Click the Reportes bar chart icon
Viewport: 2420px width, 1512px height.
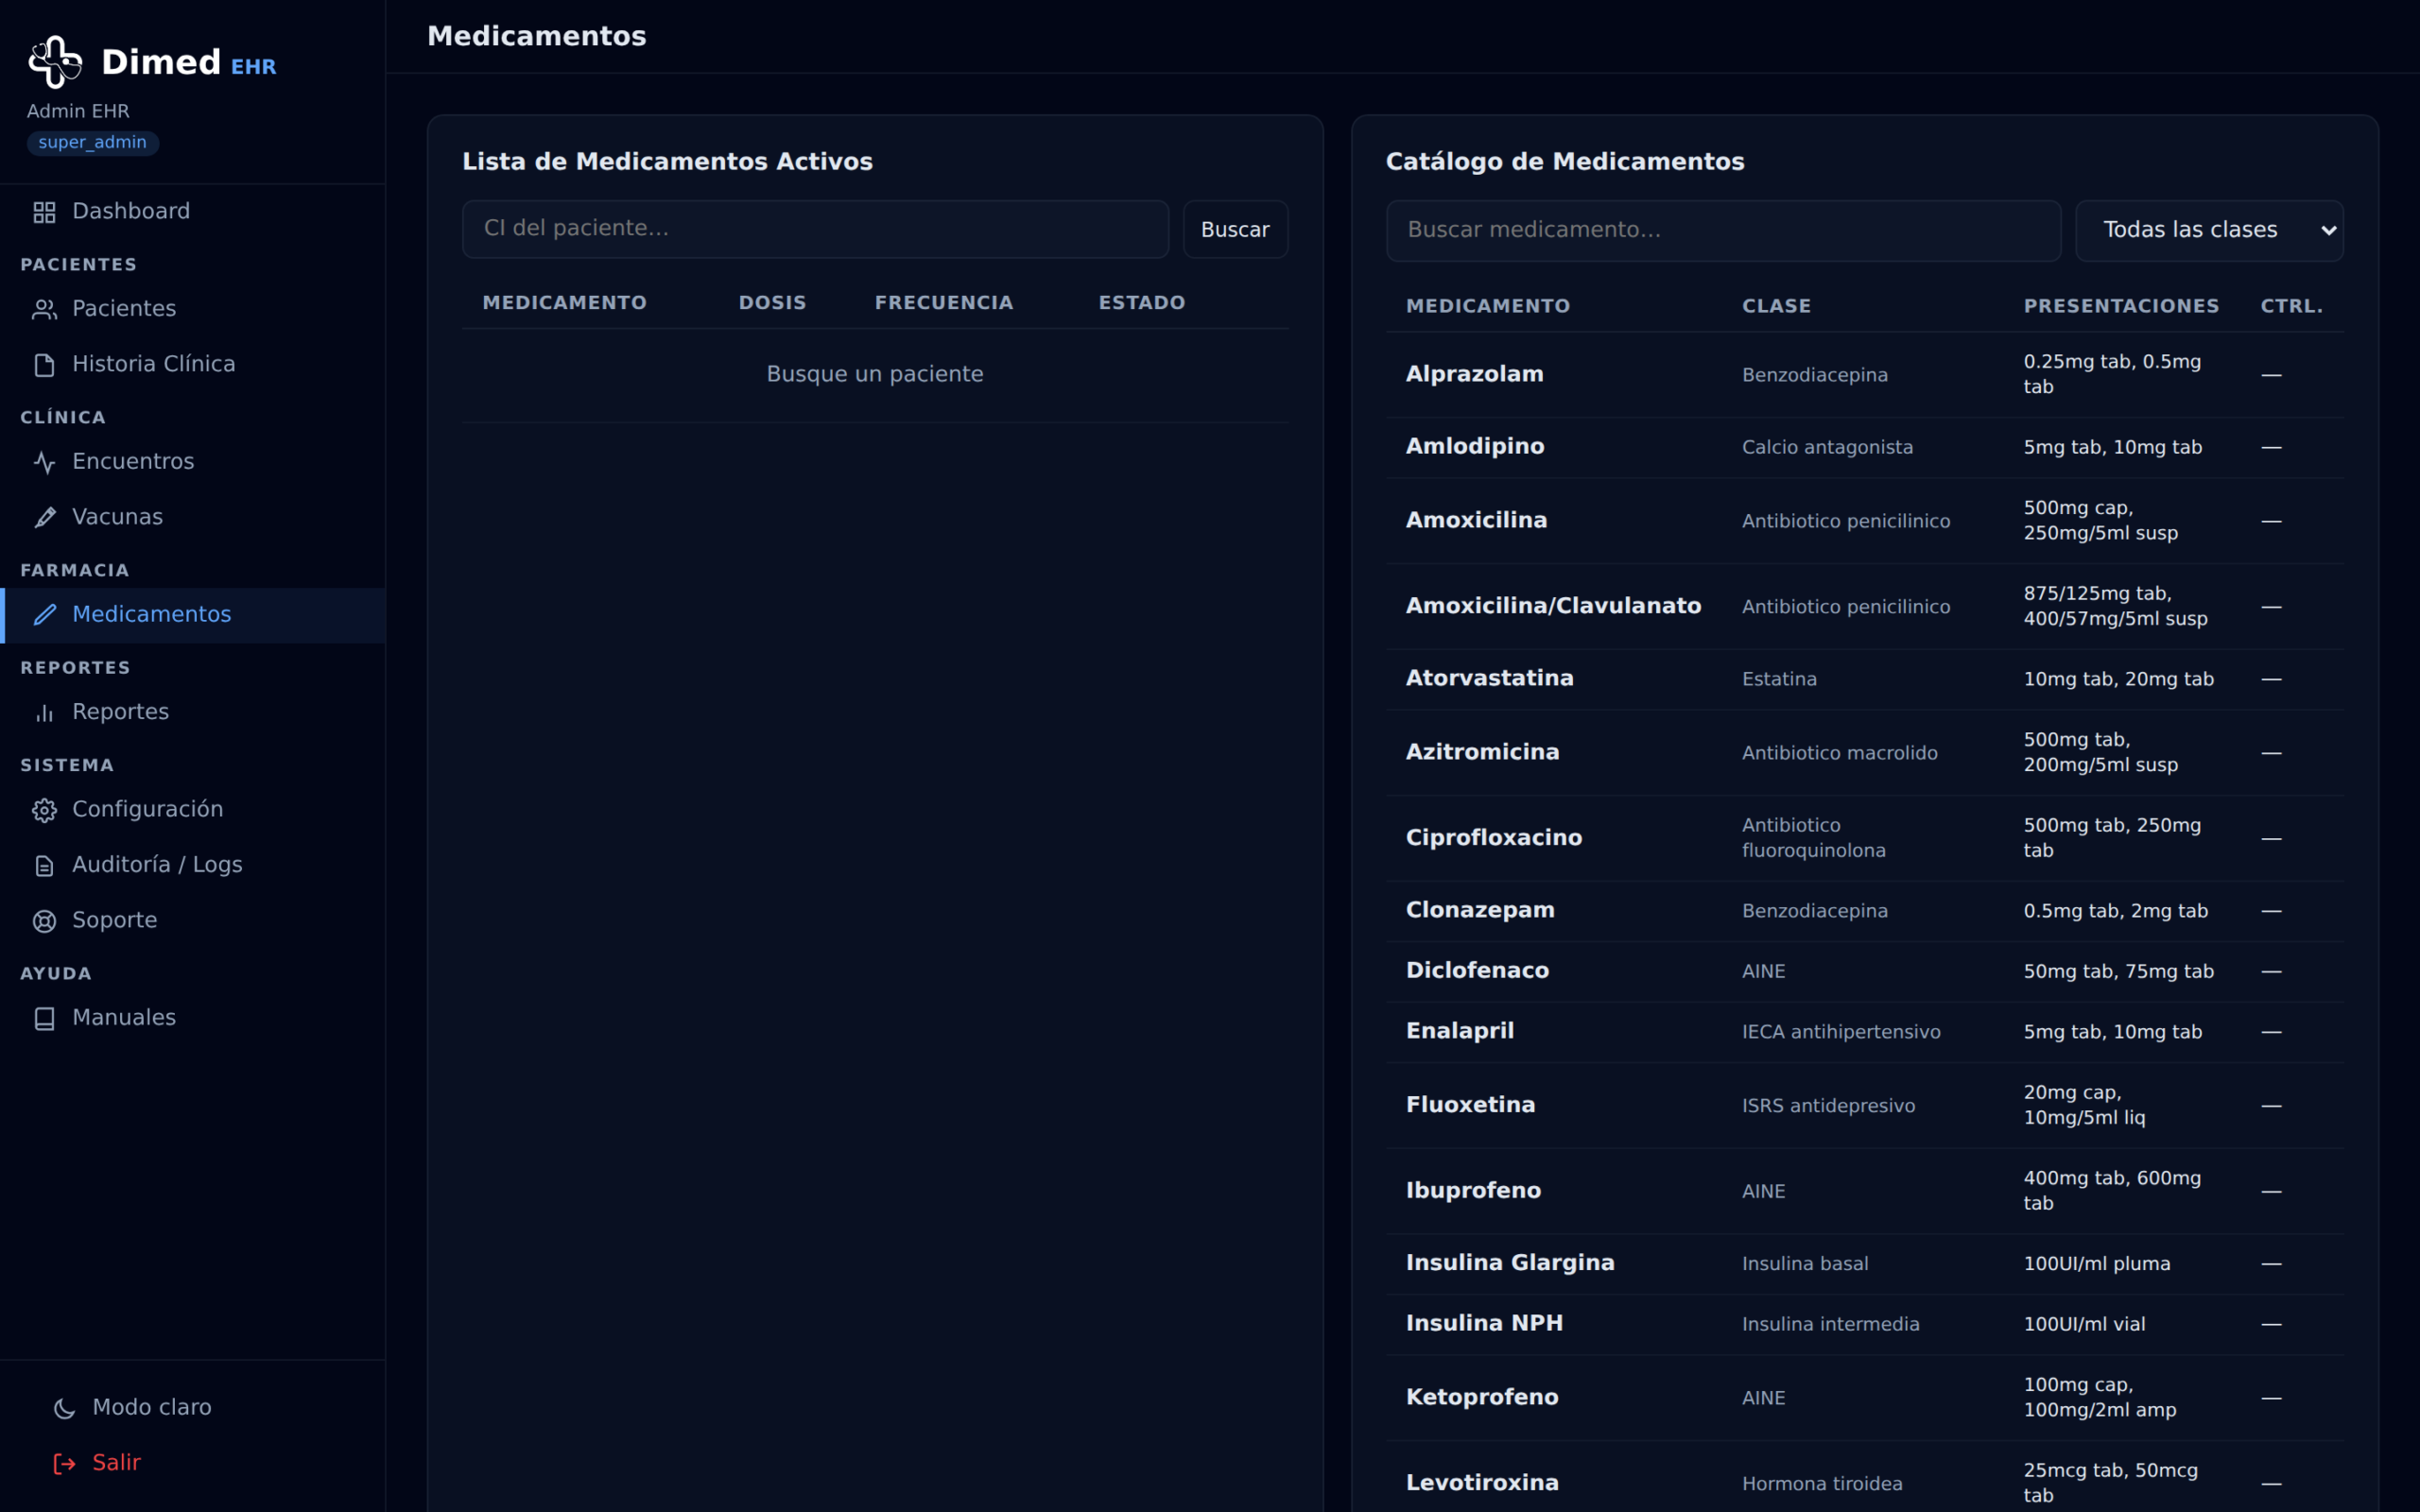tap(44, 712)
